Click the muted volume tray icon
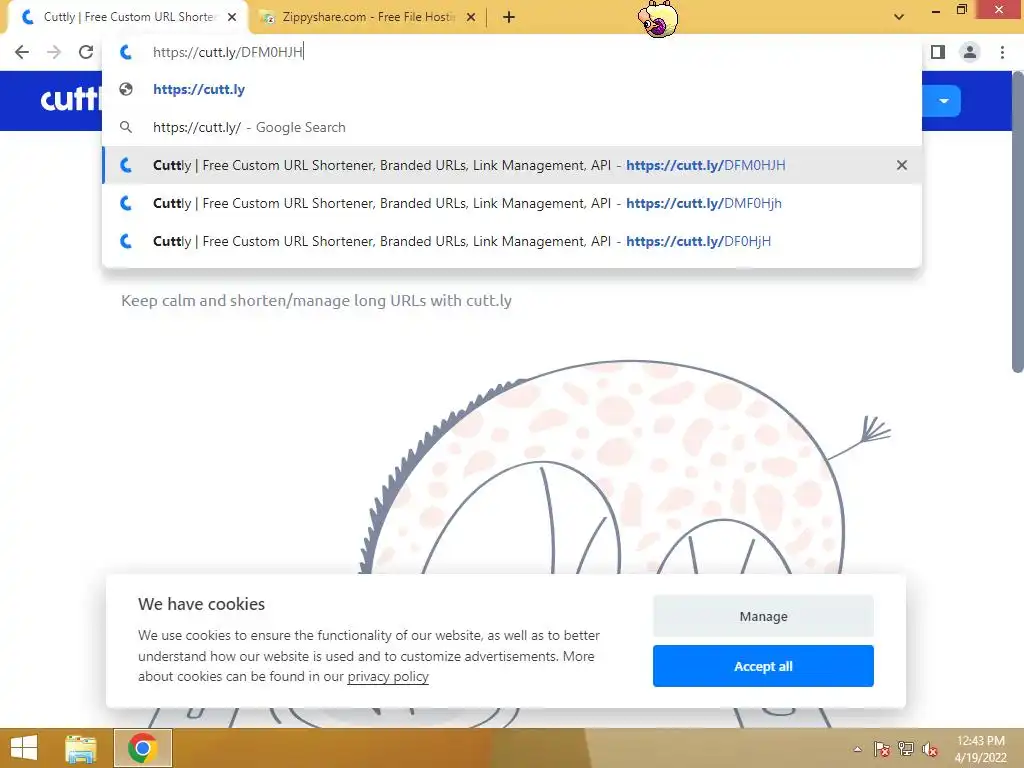This screenshot has width=1024, height=768. 929,749
